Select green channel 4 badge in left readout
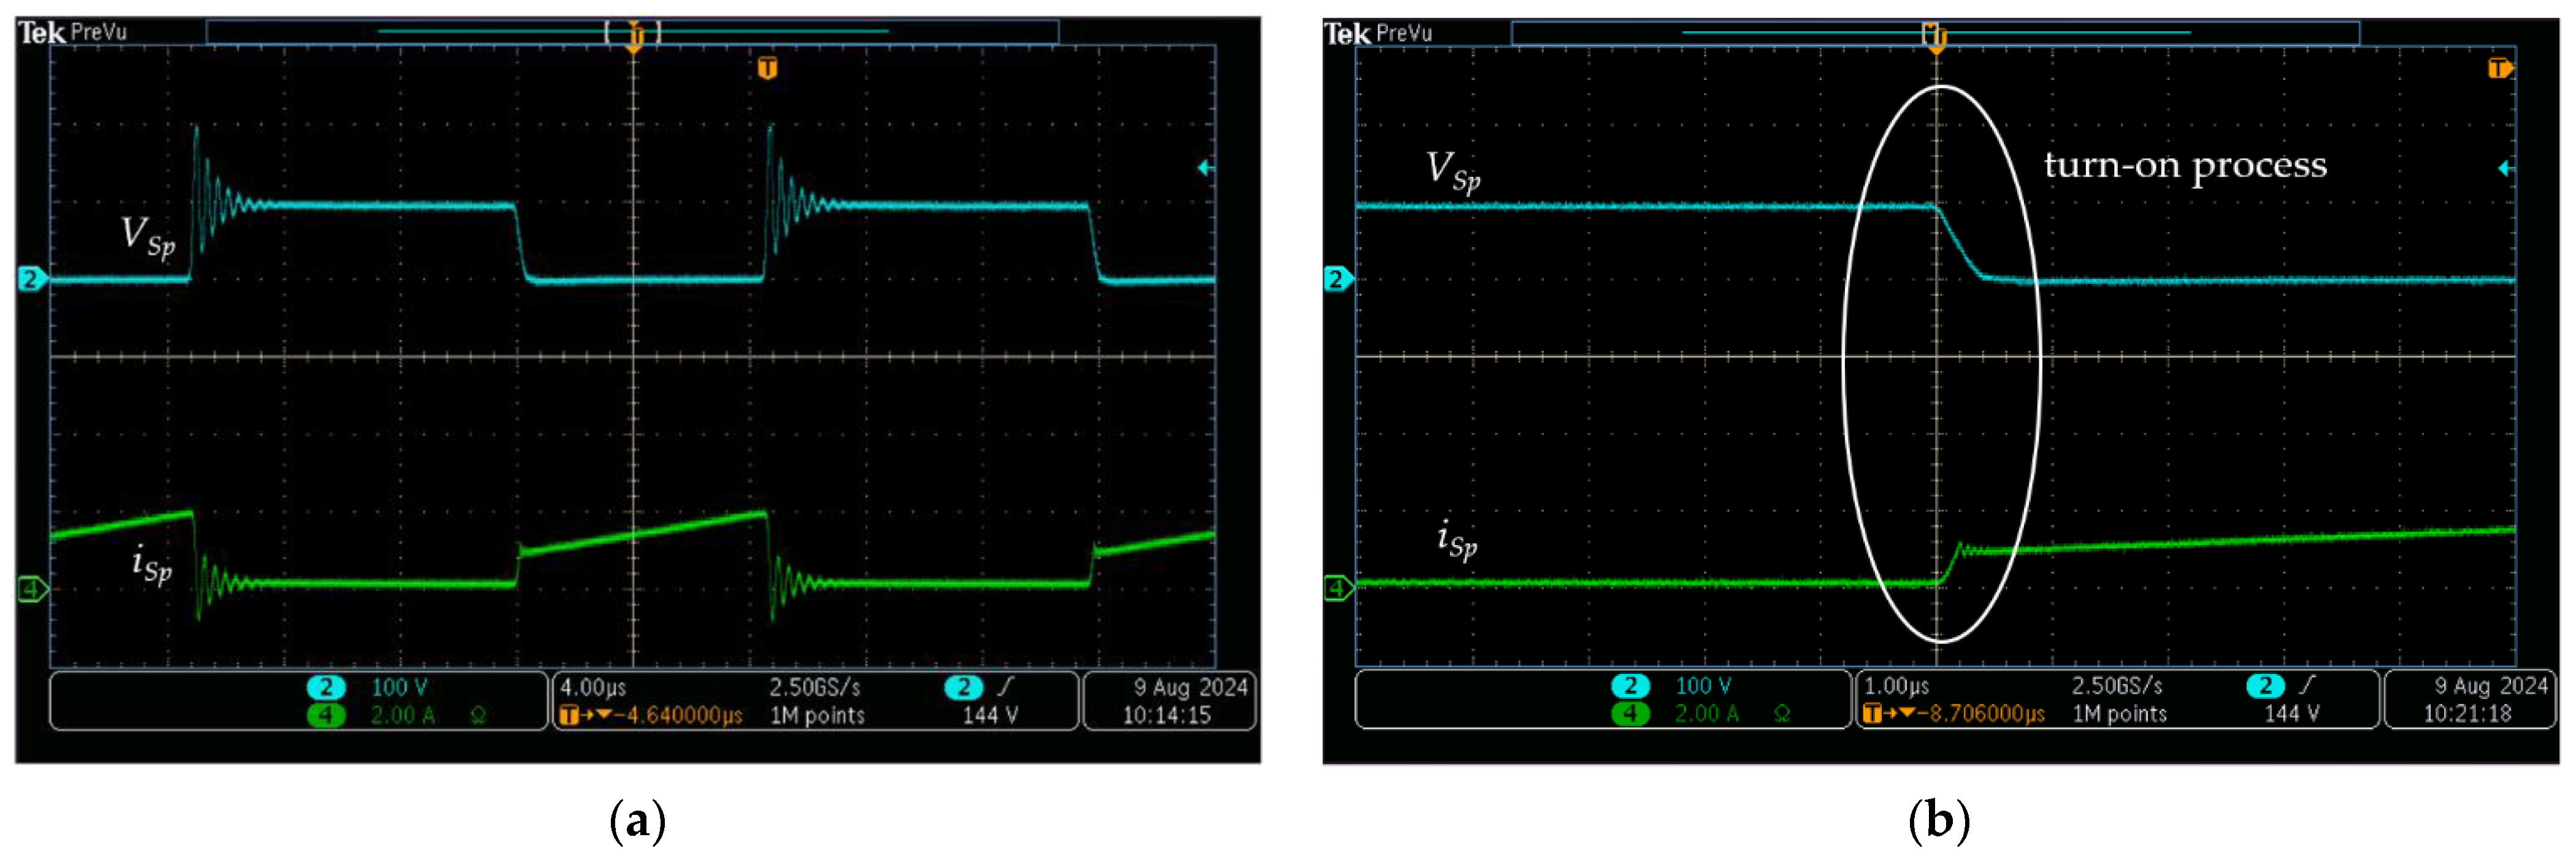The height and width of the screenshot is (856, 2576). tap(326, 715)
